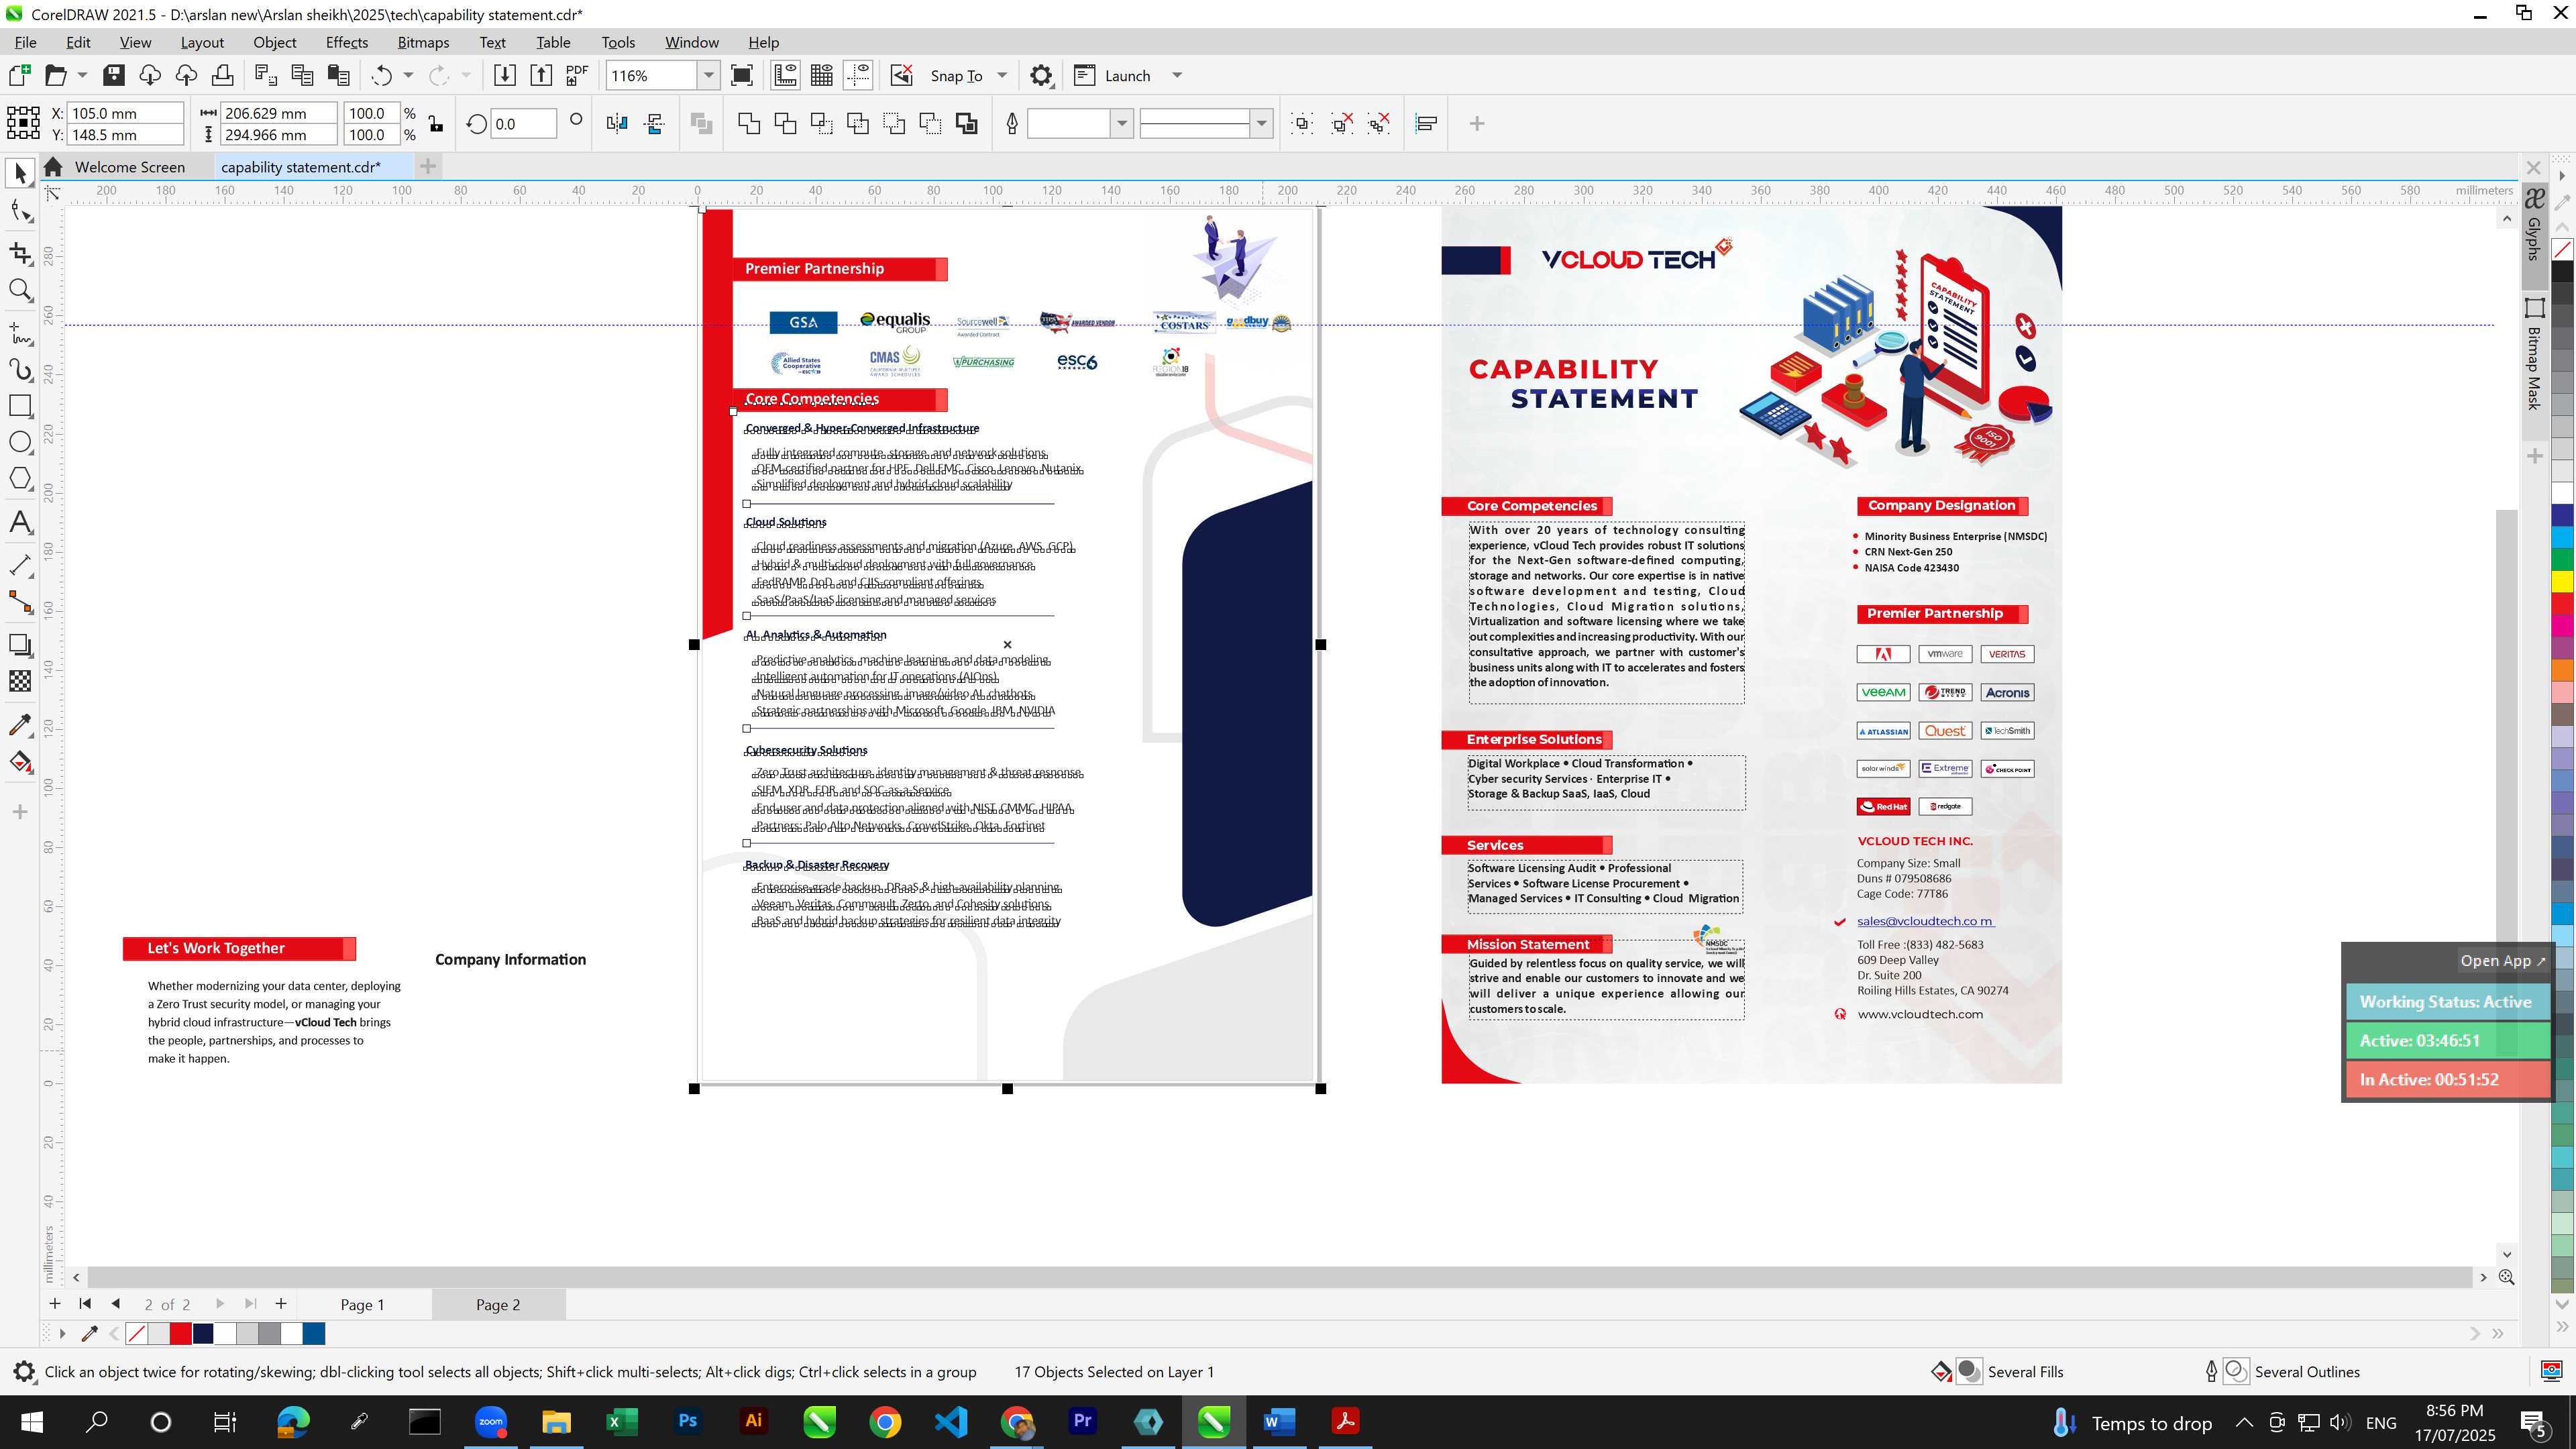Image resolution: width=2576 pixels, height=1449 pixels.
Task: Click the object width field 206.629 mm
Action: point(279,113)
